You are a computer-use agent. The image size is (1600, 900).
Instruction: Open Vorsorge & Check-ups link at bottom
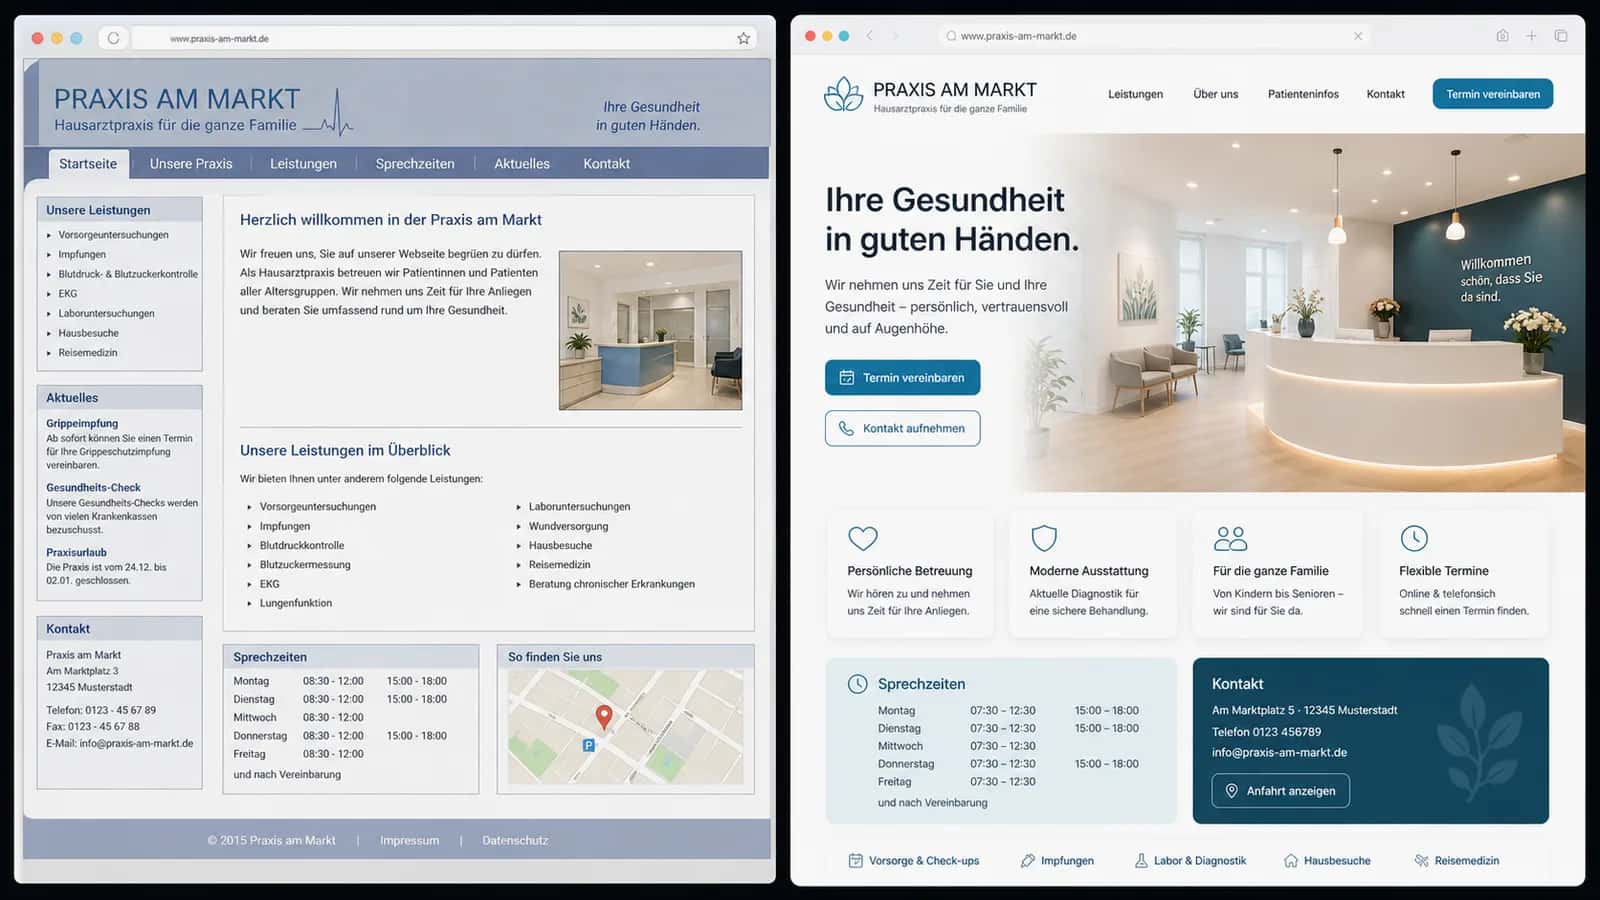coord(914,861)
